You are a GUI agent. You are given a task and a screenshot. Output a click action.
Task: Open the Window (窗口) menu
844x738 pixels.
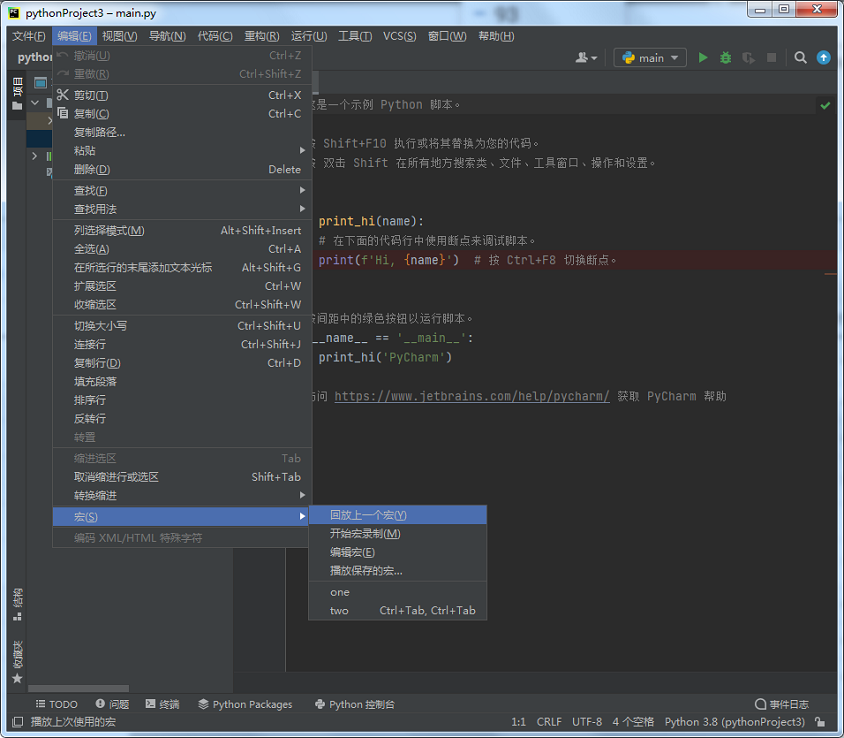click(x=447, y=36)
